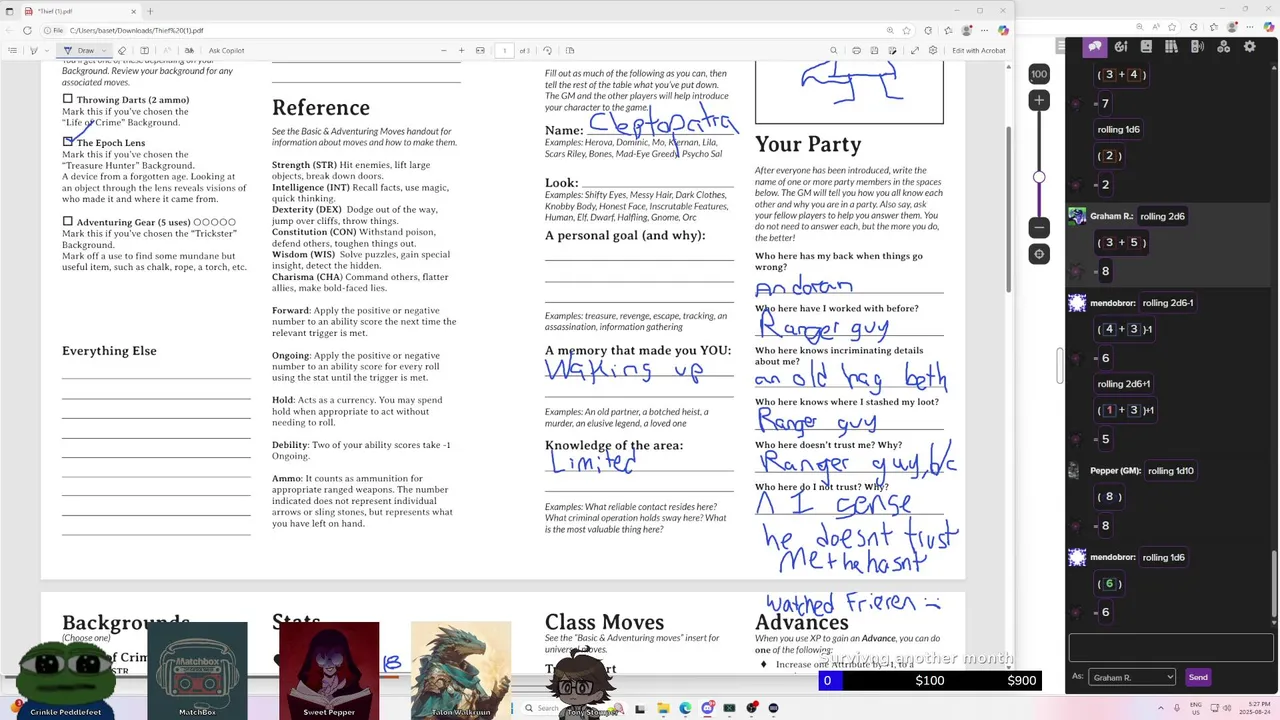Click the Roll20 zoom in plus button

[1039, 100]
